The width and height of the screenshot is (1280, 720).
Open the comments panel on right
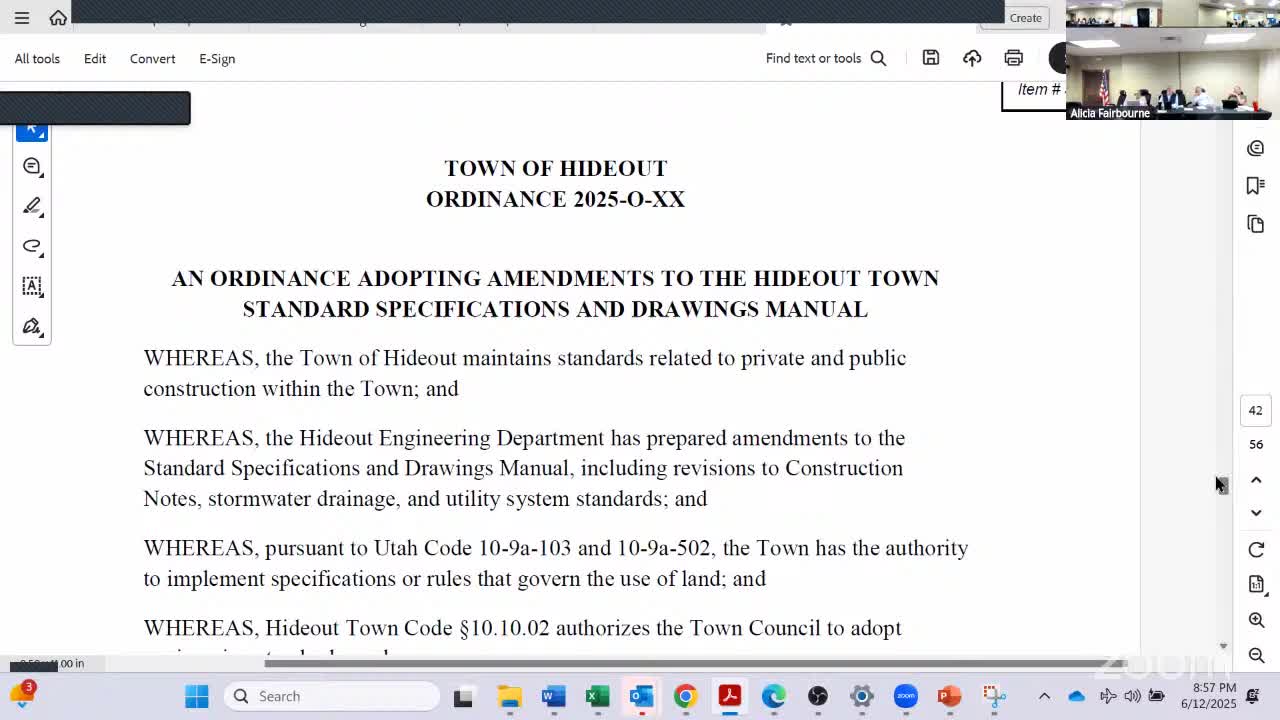click(1256, 148)
